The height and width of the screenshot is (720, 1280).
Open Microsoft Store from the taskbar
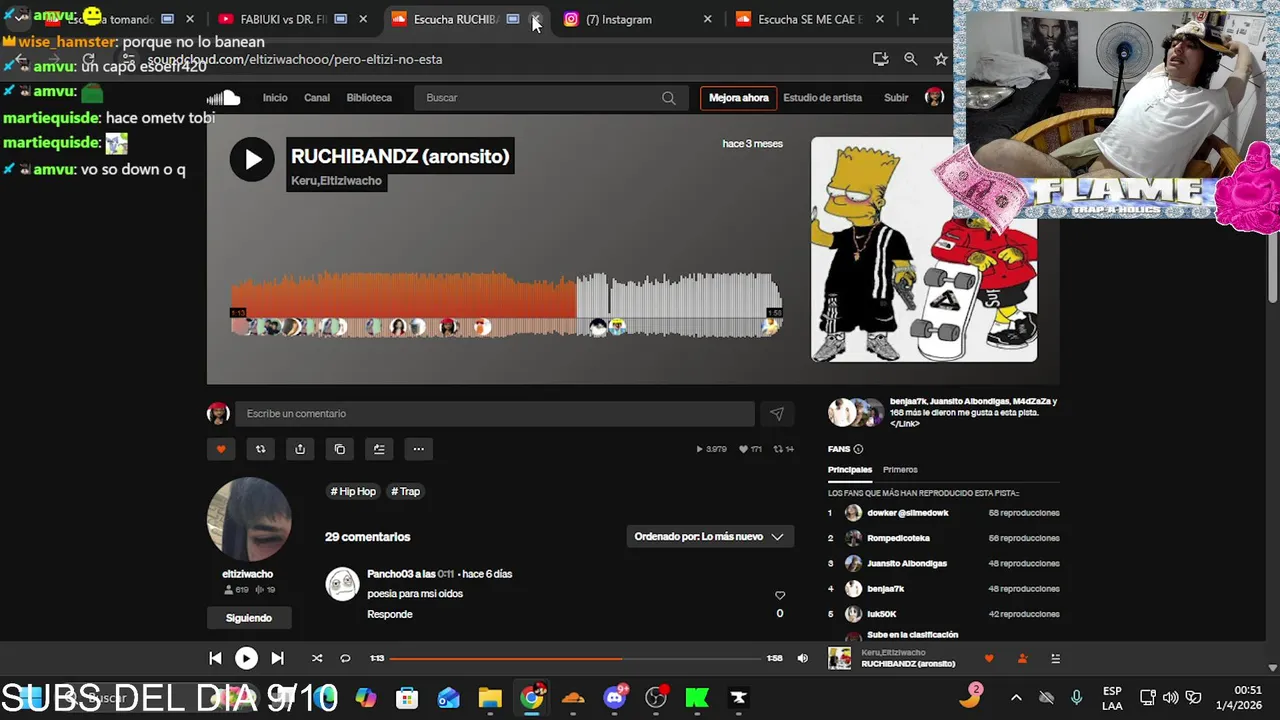coord(407,698)
